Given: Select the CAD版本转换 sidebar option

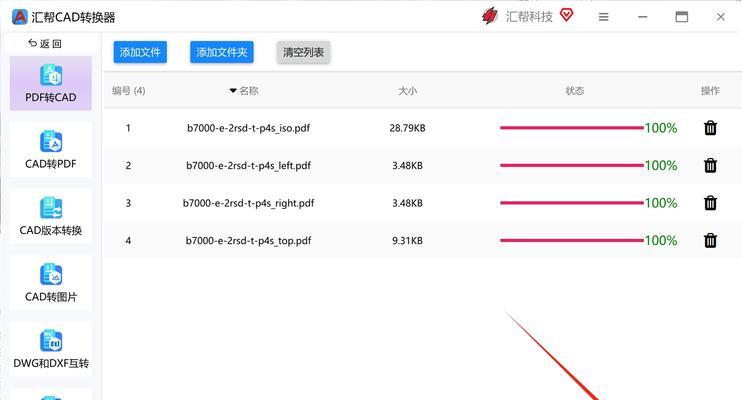Looking at the screenshot, I should [51, 216].
